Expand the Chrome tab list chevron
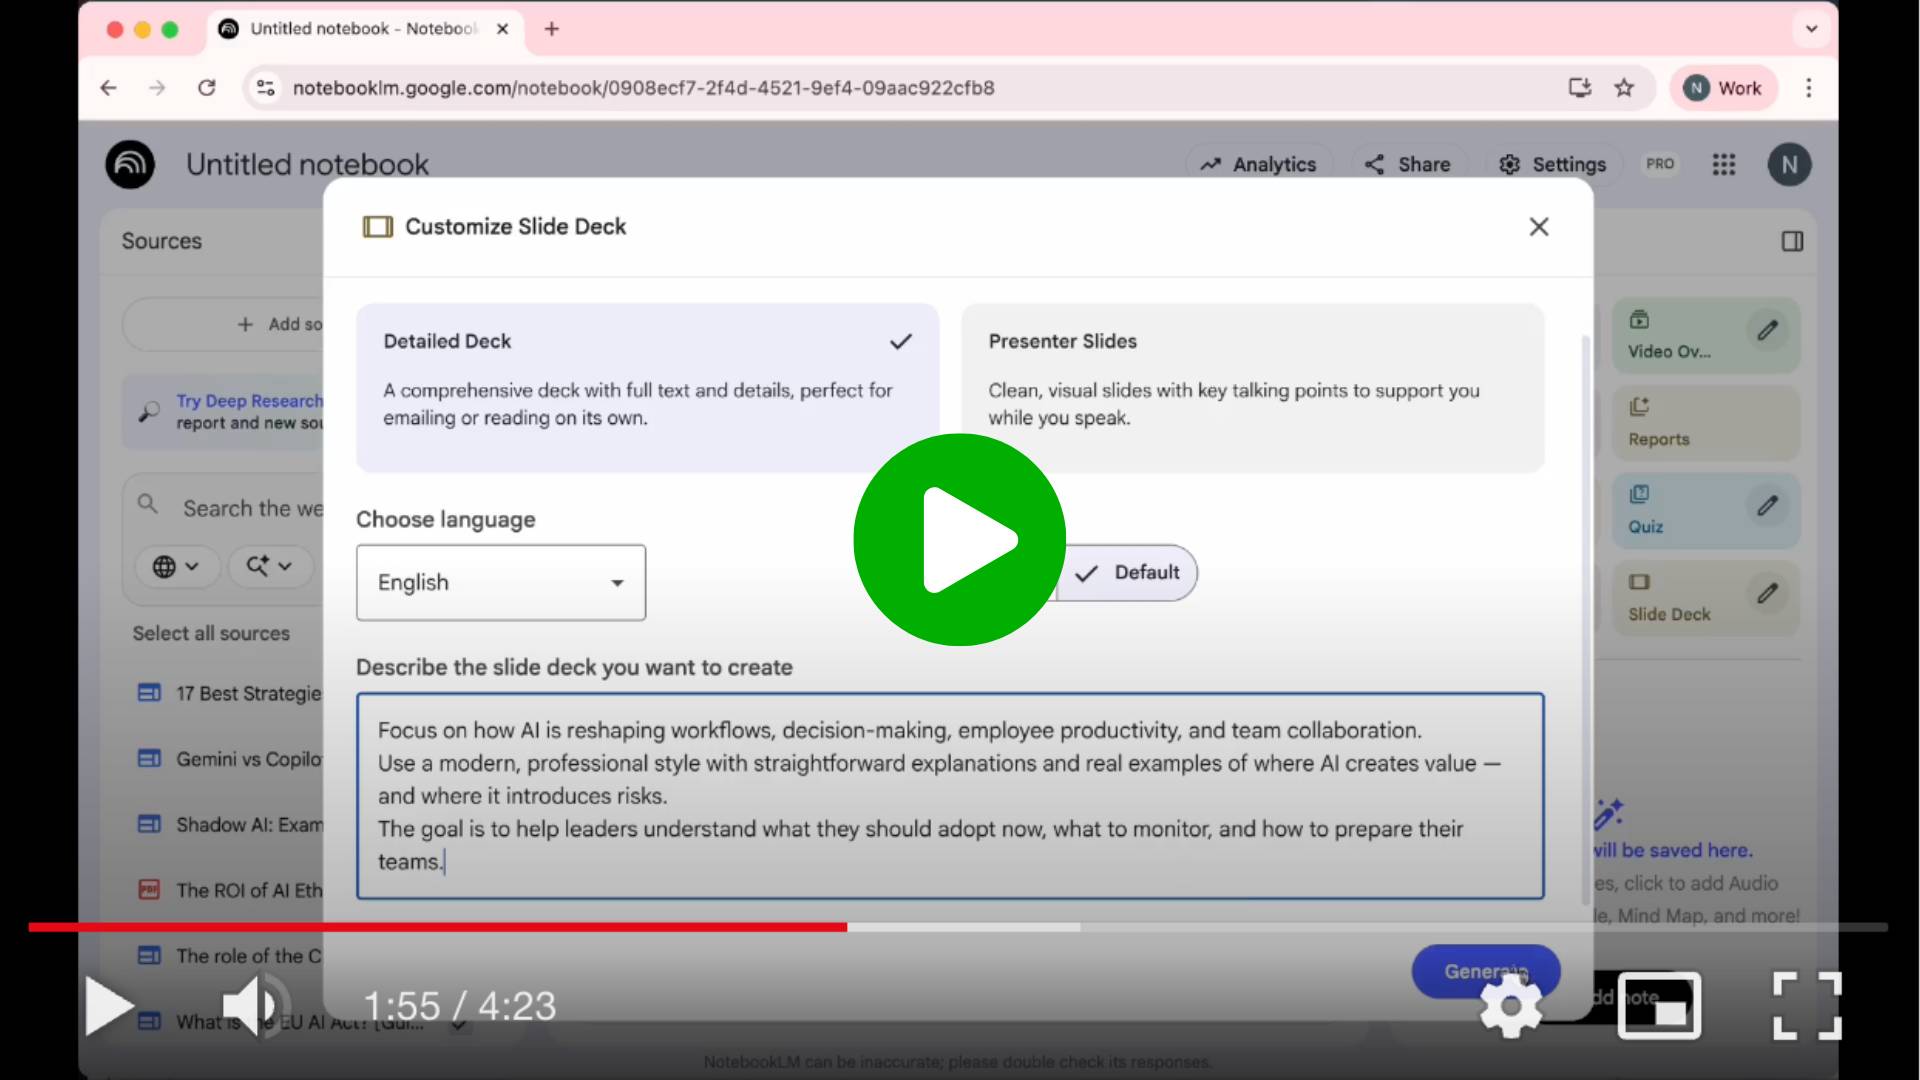This screenshot has height=1080, width=1920. click(1811, 29)
